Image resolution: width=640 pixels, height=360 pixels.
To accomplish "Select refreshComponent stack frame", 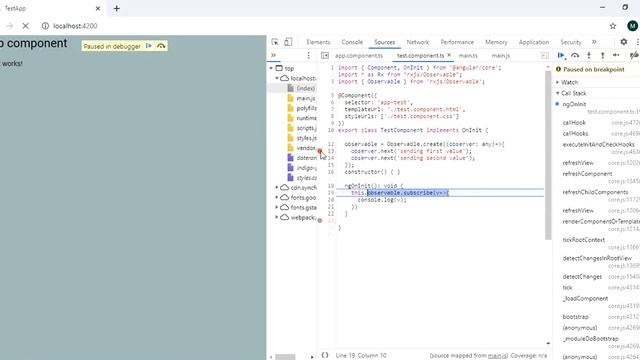I will 587,174.
